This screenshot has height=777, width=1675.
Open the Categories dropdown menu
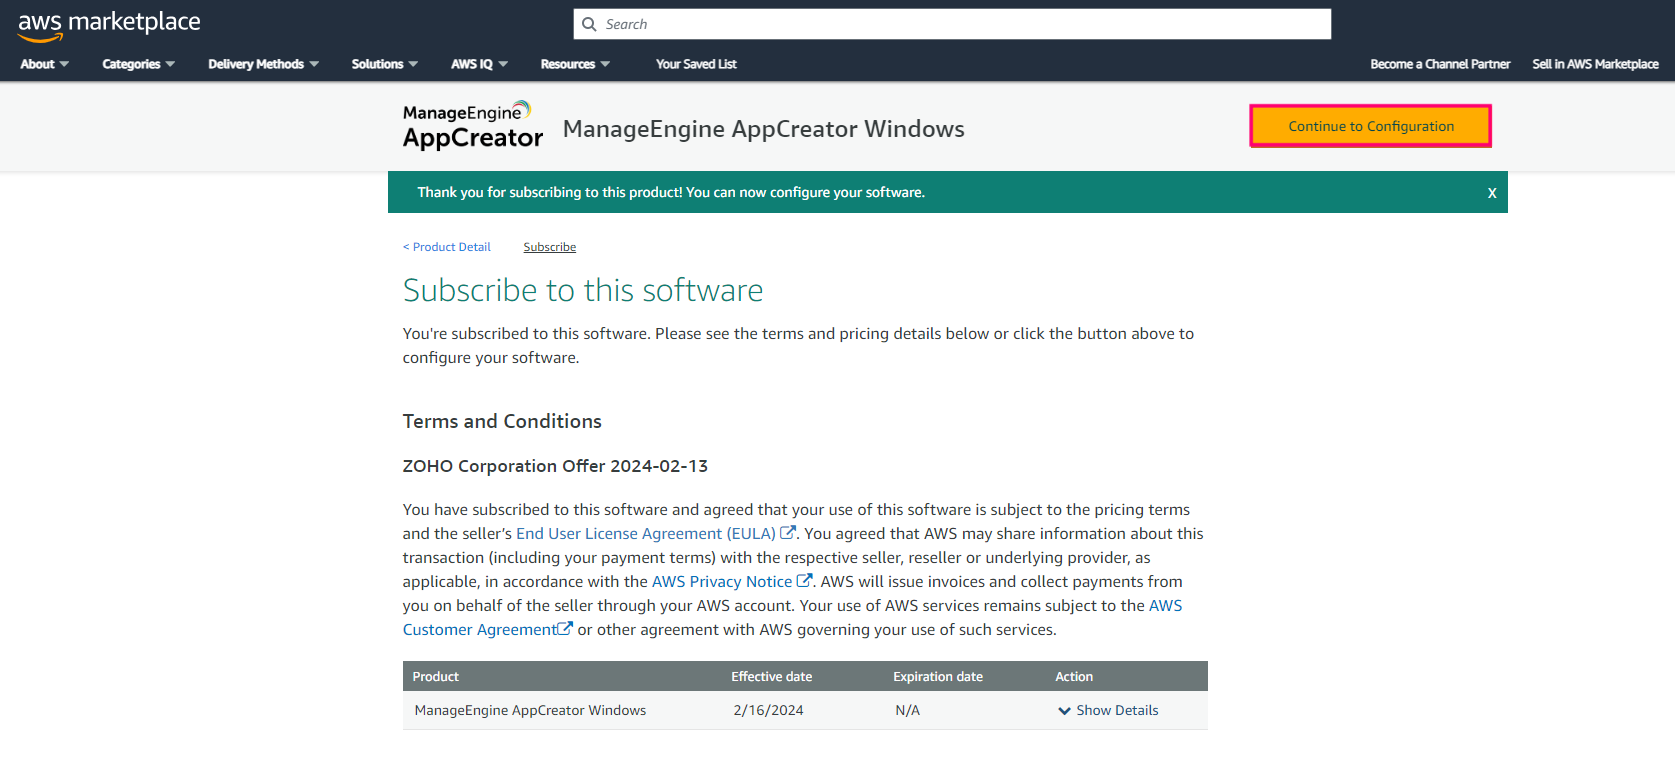pyautogui.click(x=138, y=64)
